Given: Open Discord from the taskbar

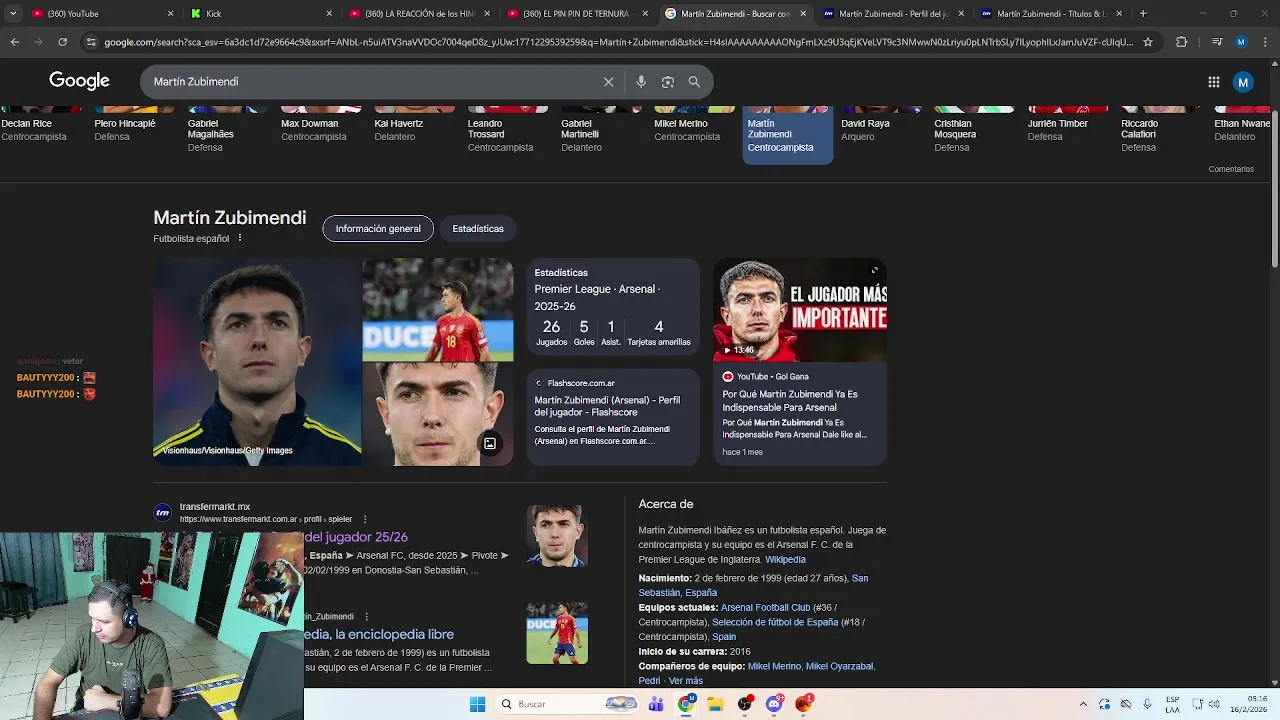Looking at the screenshot, I should pos(774,704).
